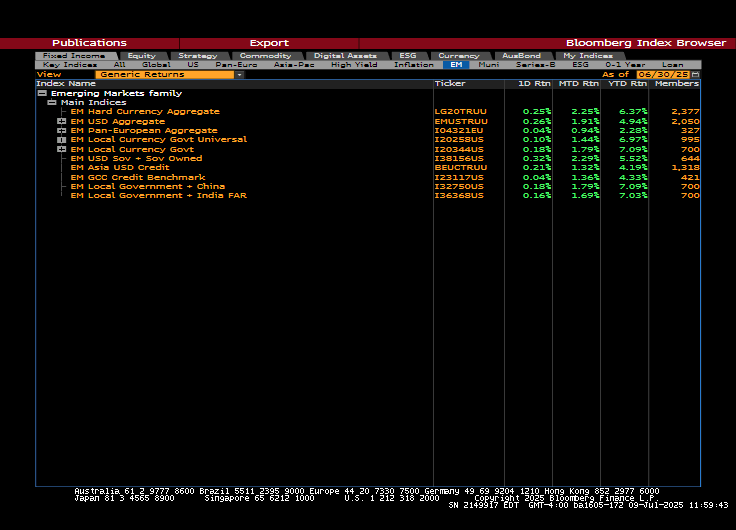Open the Generic Returns view dropdown arrow
This screenshot has width=736, height=530.
pyautogui.click(x=239, y=75)
